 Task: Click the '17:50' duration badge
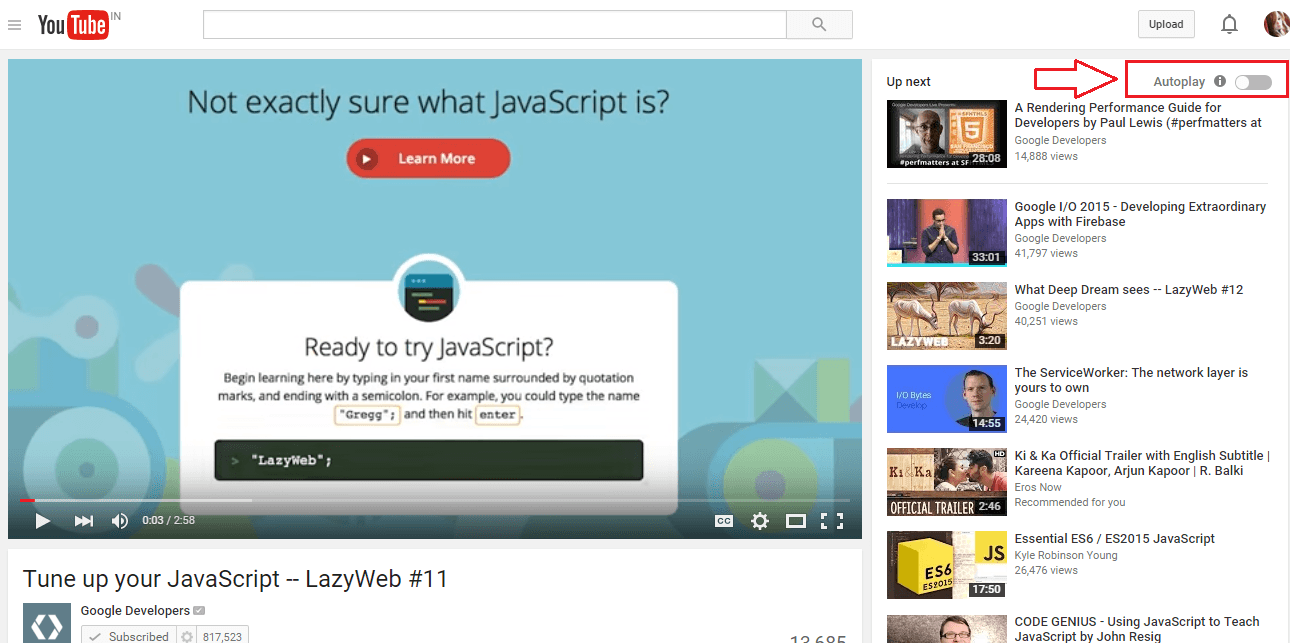tap(986, 589)
